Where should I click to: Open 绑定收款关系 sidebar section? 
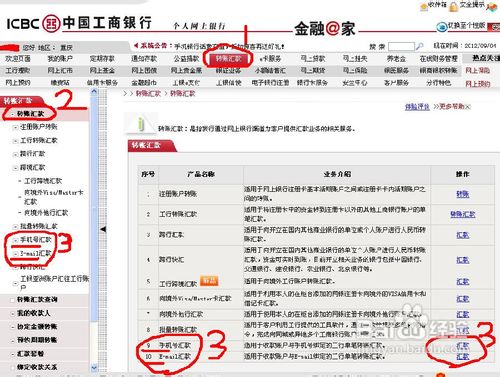point(37,367)
